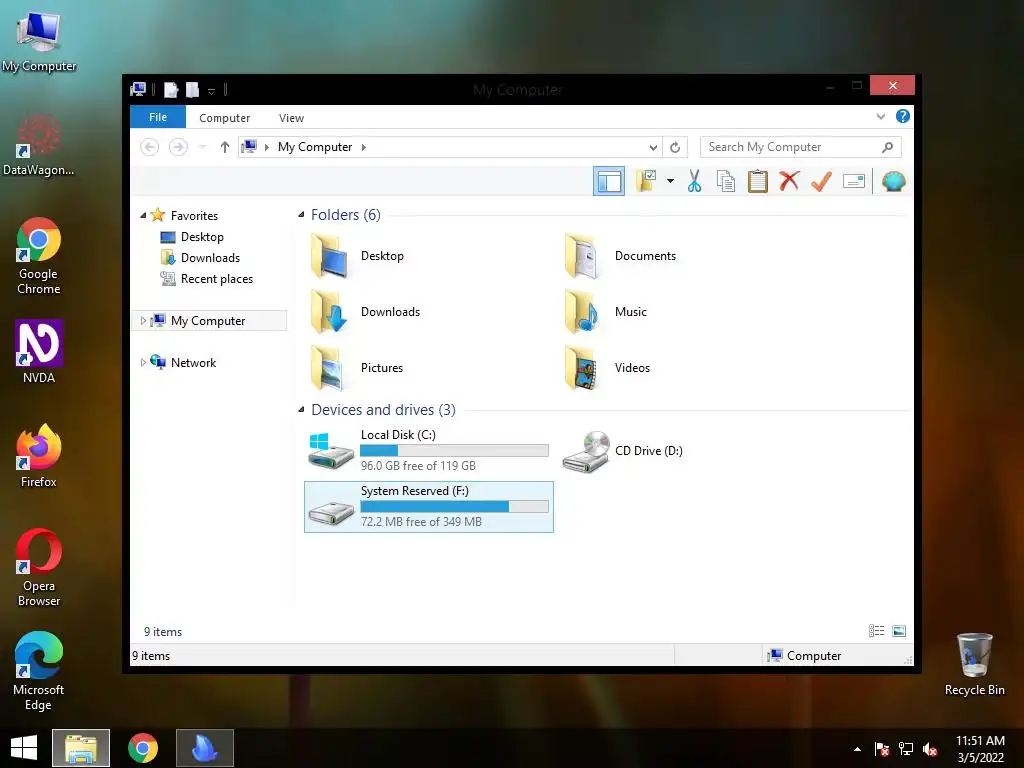Click the Help question mark icon
1024x768 pixels.
click(903, 116)
